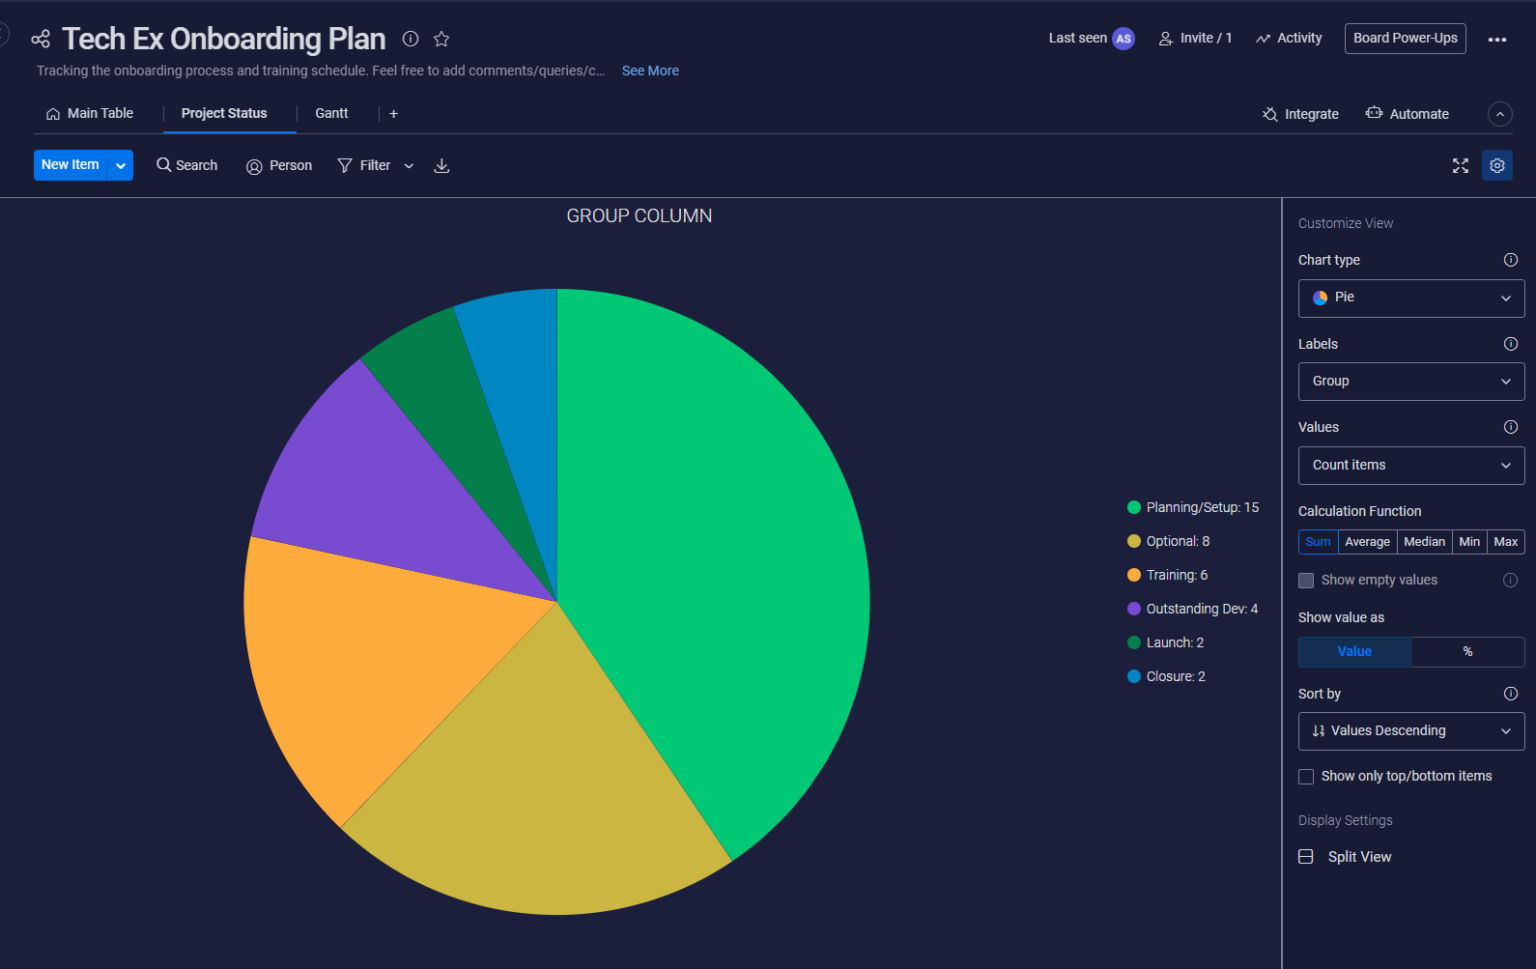Click the Activity icon

click(x=1262, y=38)
